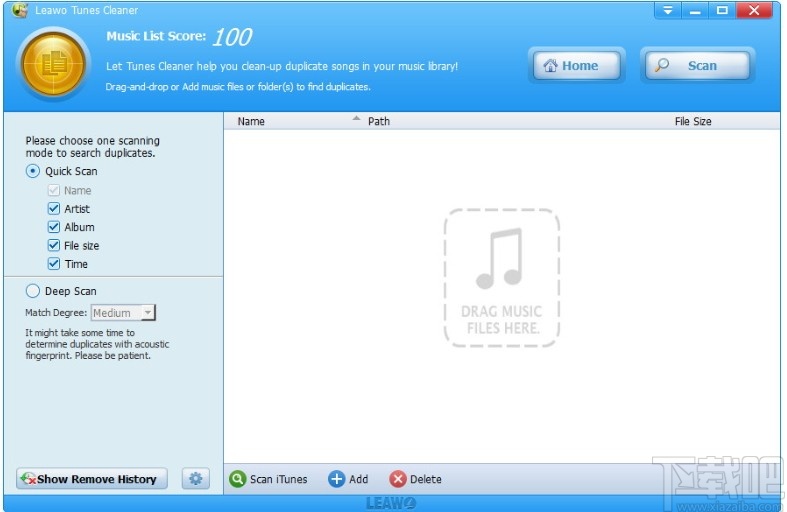
Task: Click the red X Delete icon
Action: 398,479
